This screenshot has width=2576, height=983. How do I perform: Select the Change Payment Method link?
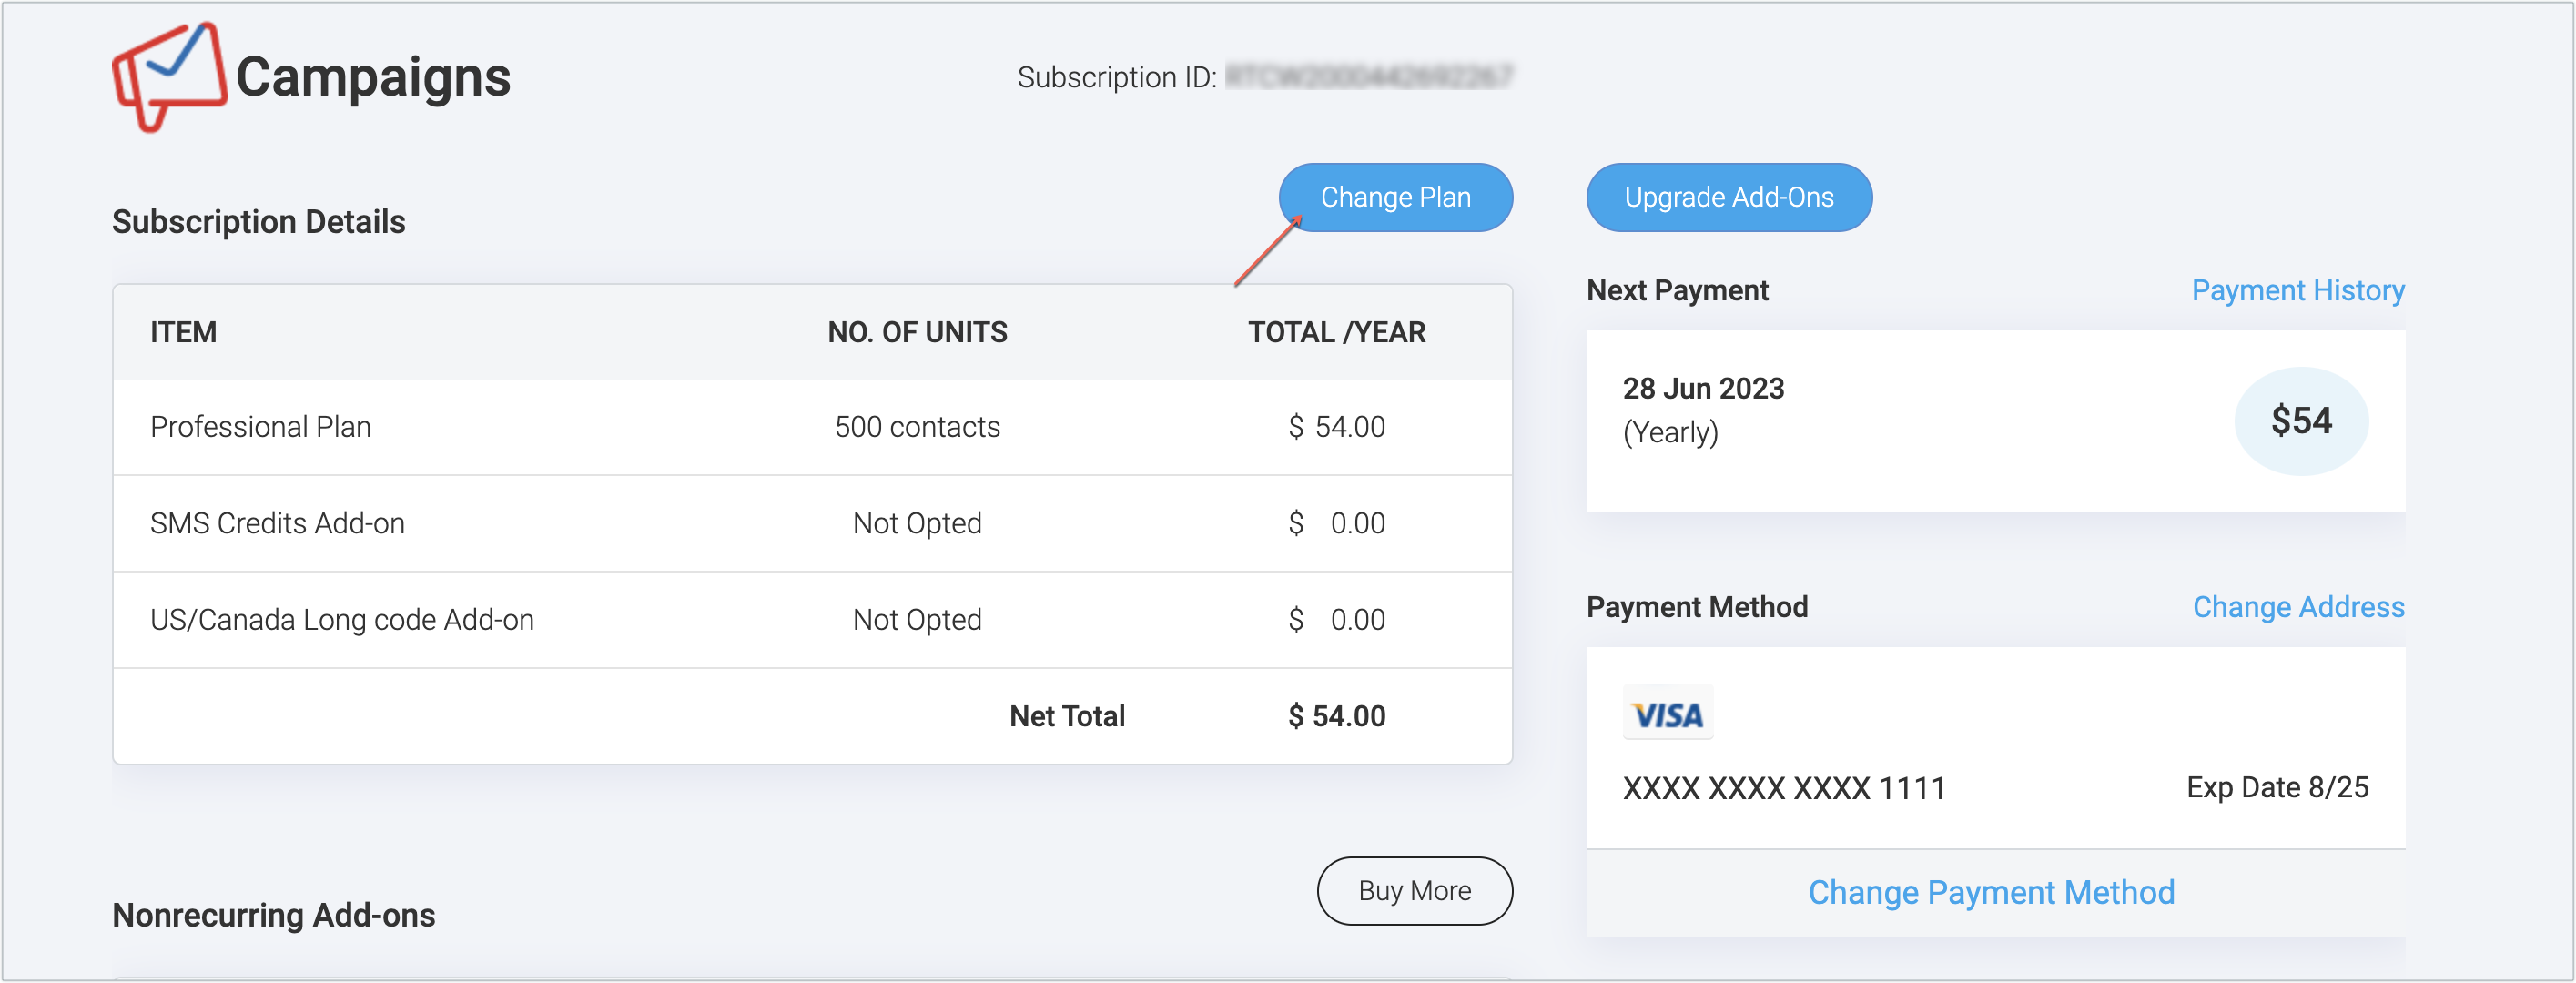(1991, 892)
